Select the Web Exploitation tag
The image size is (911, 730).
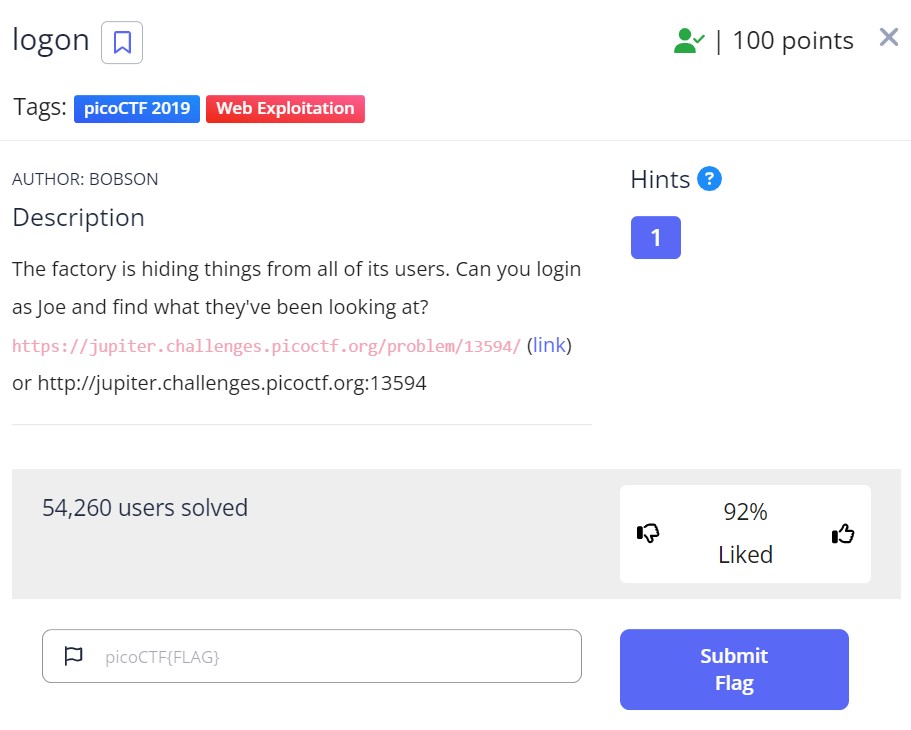pyautogui.click(x=285, y=109)
